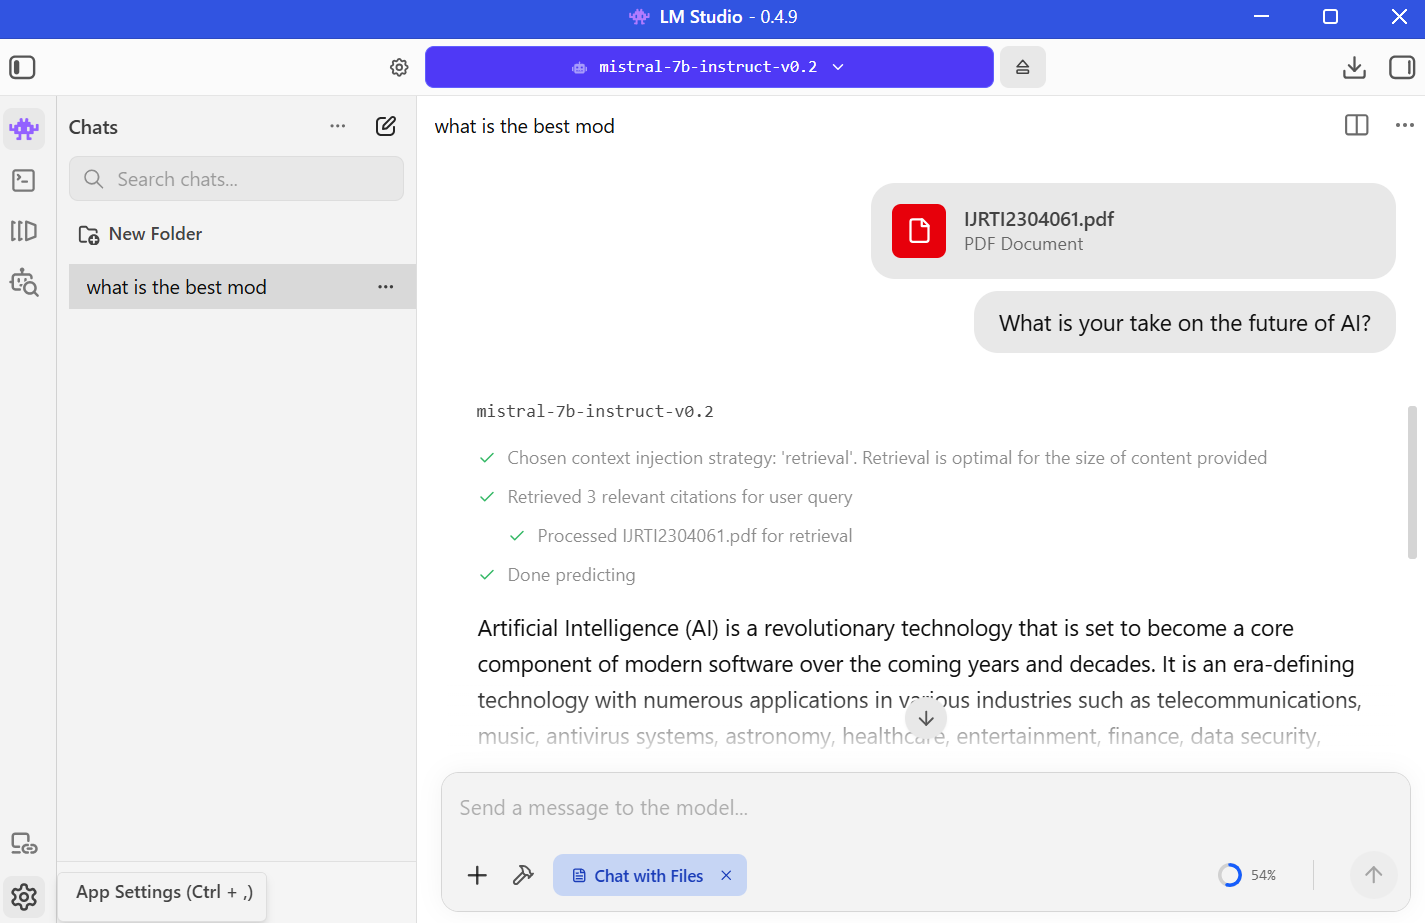Jump to bottom of the conversation
Screen dimensions: 1425x923
pyautogui.click(x=926, y=718)
